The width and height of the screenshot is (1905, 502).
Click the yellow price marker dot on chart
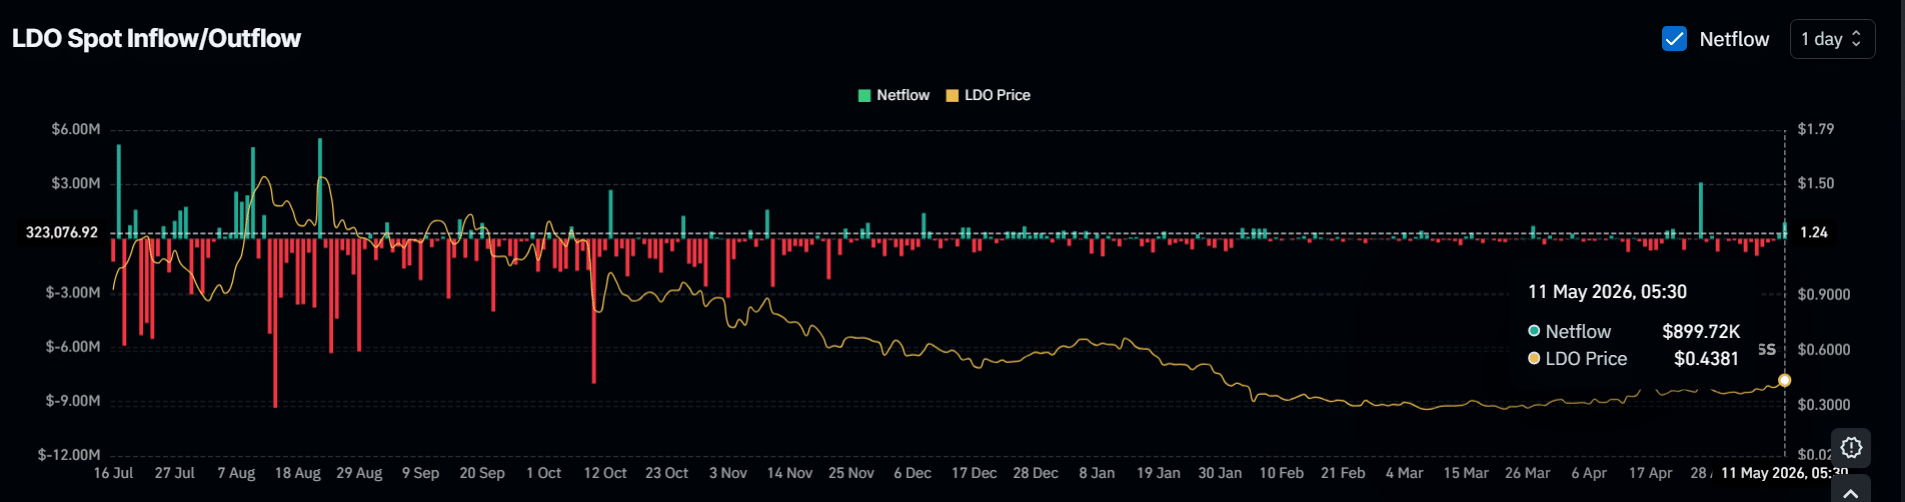[x=1784, y=380]
